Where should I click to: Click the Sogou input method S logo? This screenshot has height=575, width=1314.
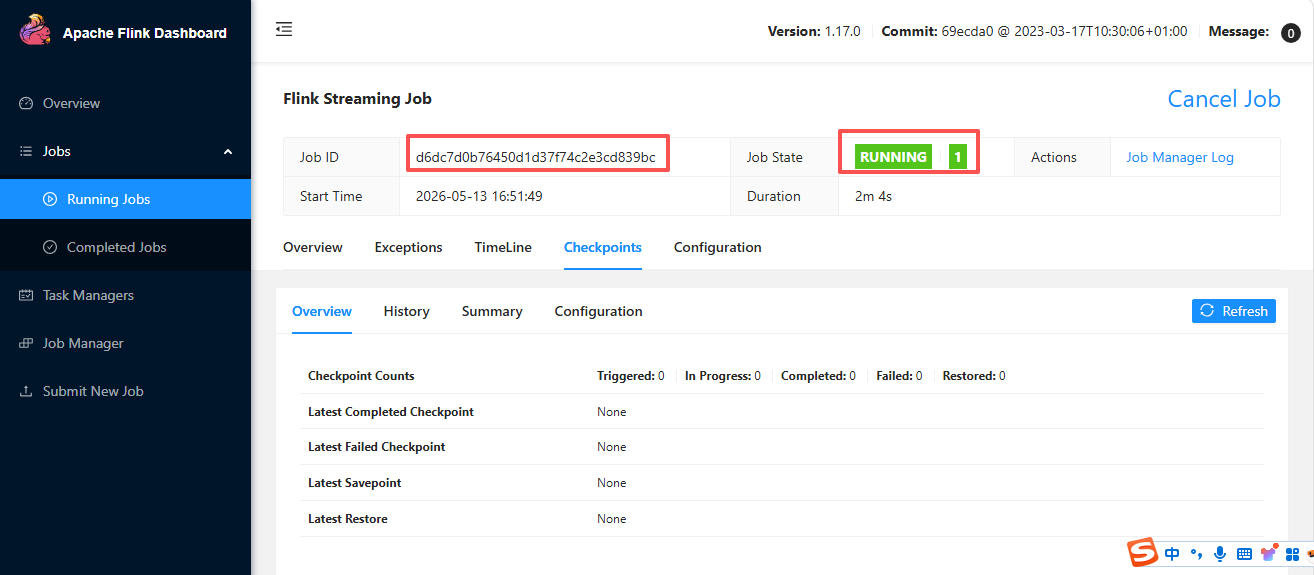pos(1143,552)
